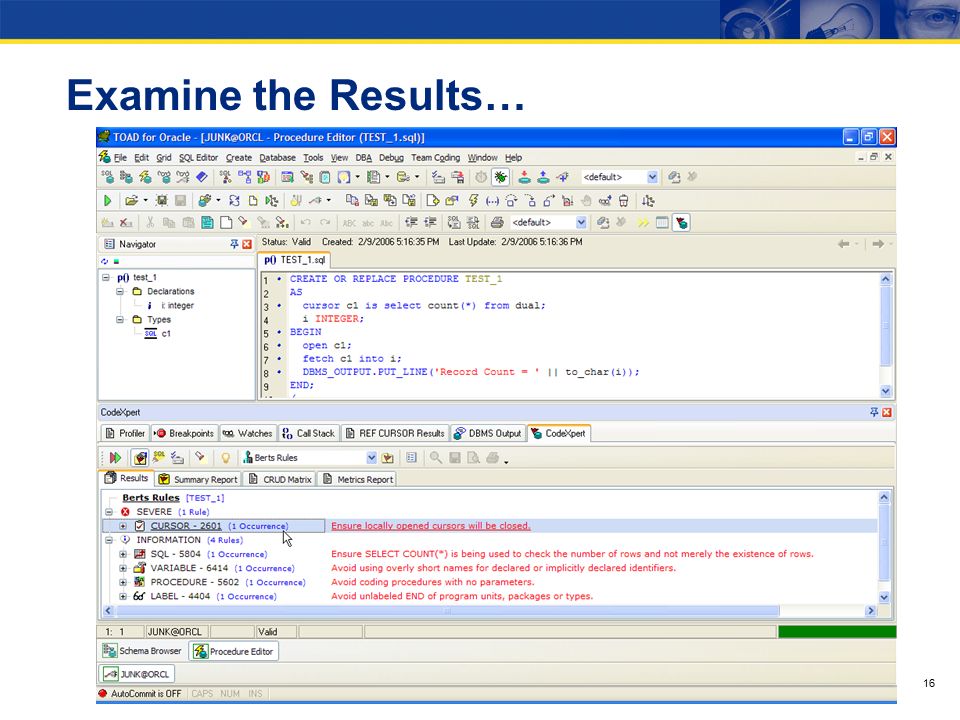Click the Trace Out debug icon
The width and height of the screenshot is (960, 720).
tap(549, 201)
